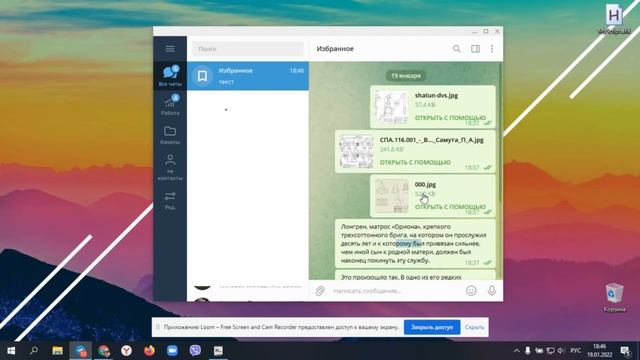Select the Recycle Bin 'Корзина' desktop icon
This screenshot has width=640, height=360.
(x=614, y=298)
